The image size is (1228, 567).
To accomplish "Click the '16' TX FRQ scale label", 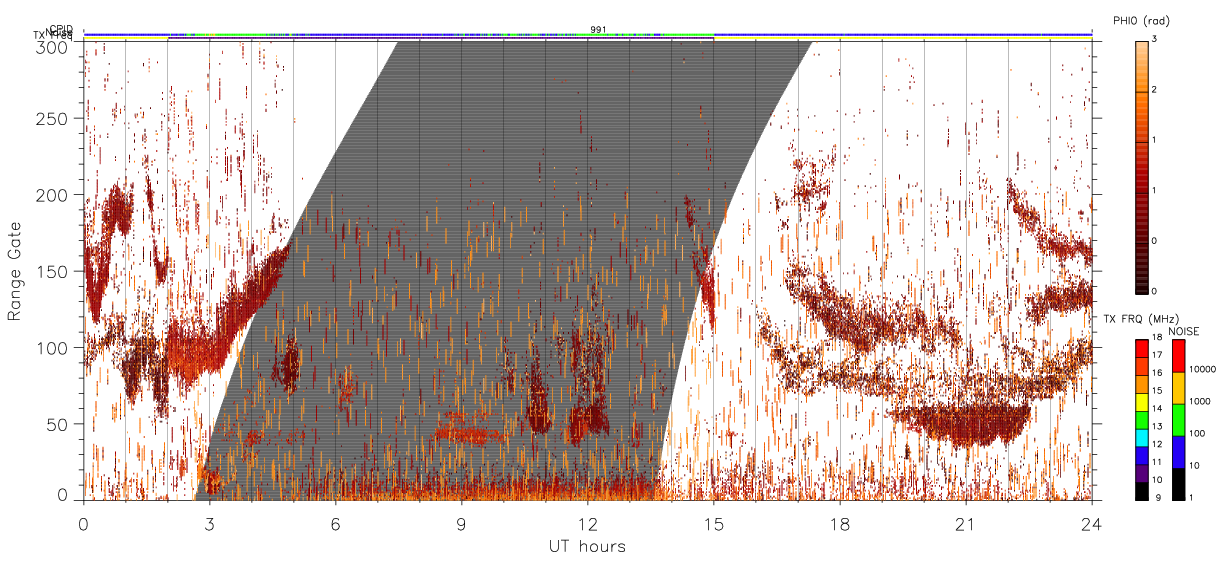I will (1157, 373).
